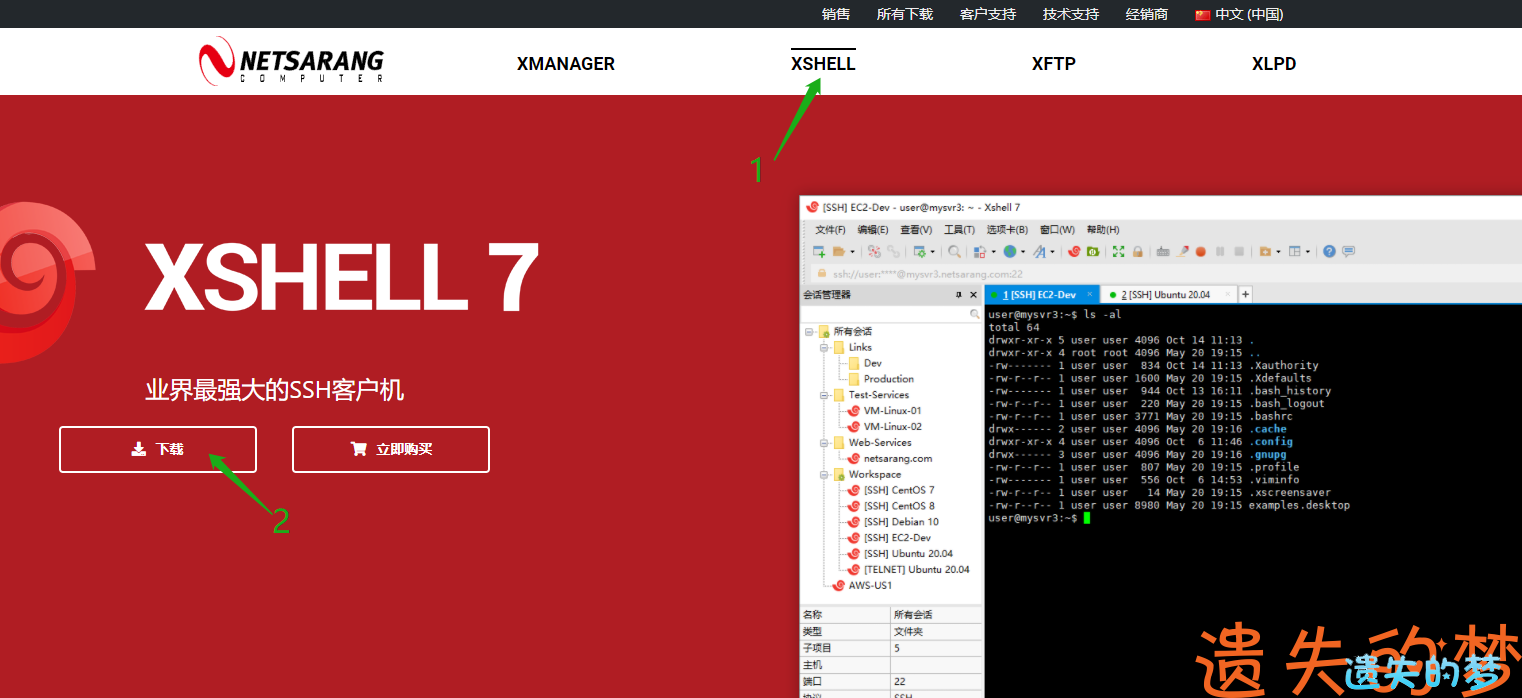Click the 立即购买 buy now button
Screen dimensions: 1522x698
point(391,449)
